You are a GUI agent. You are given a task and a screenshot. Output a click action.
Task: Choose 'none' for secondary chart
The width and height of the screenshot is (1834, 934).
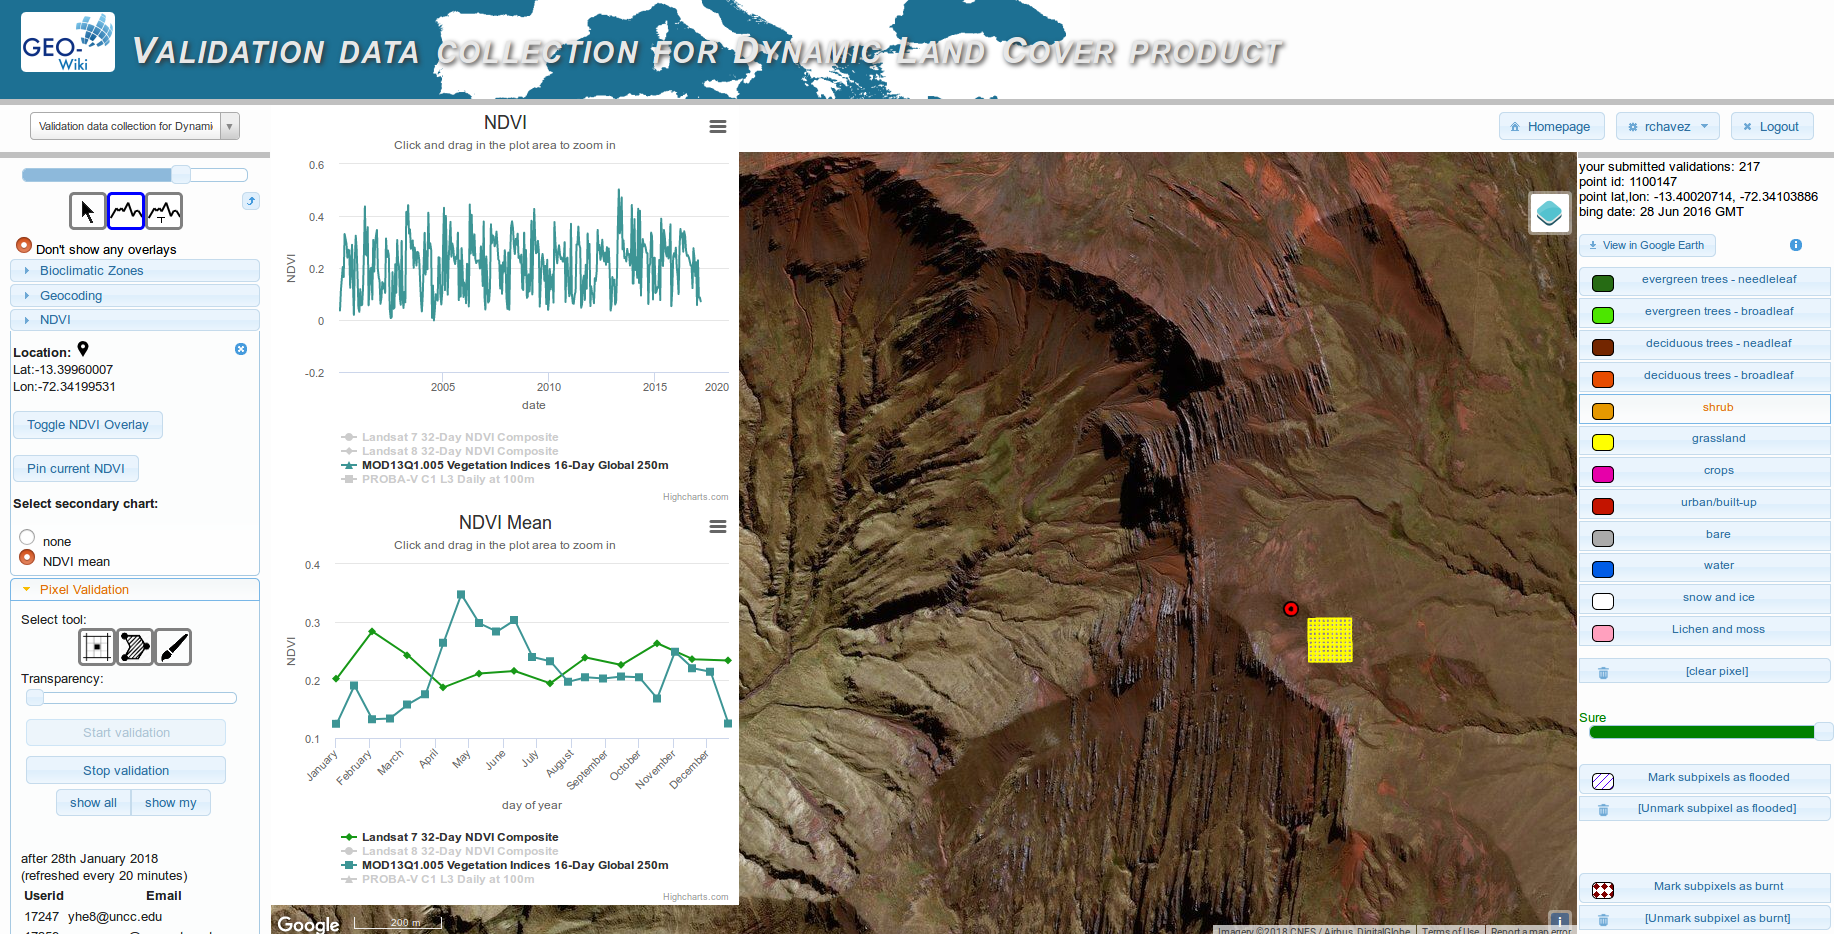27,538
